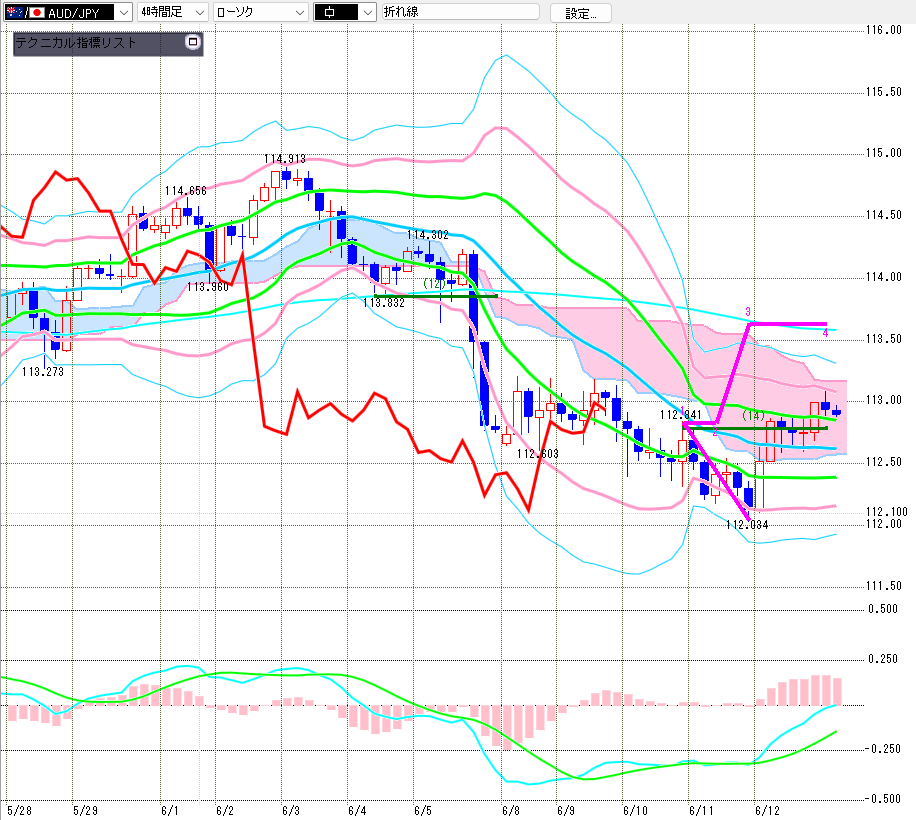Click the 6/9 date label
Viewport: 916px width, 820px height.
[x=566, y=811]
